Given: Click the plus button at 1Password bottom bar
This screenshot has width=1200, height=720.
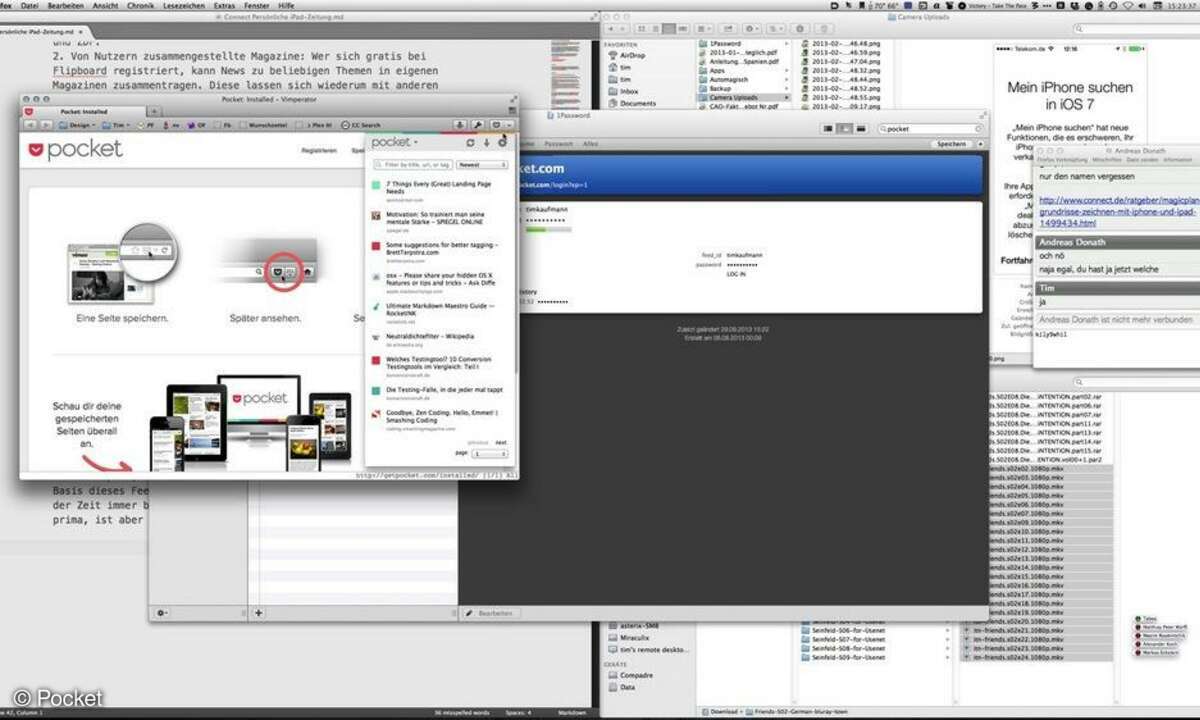Looking at the screenshot, I should 258,612.
